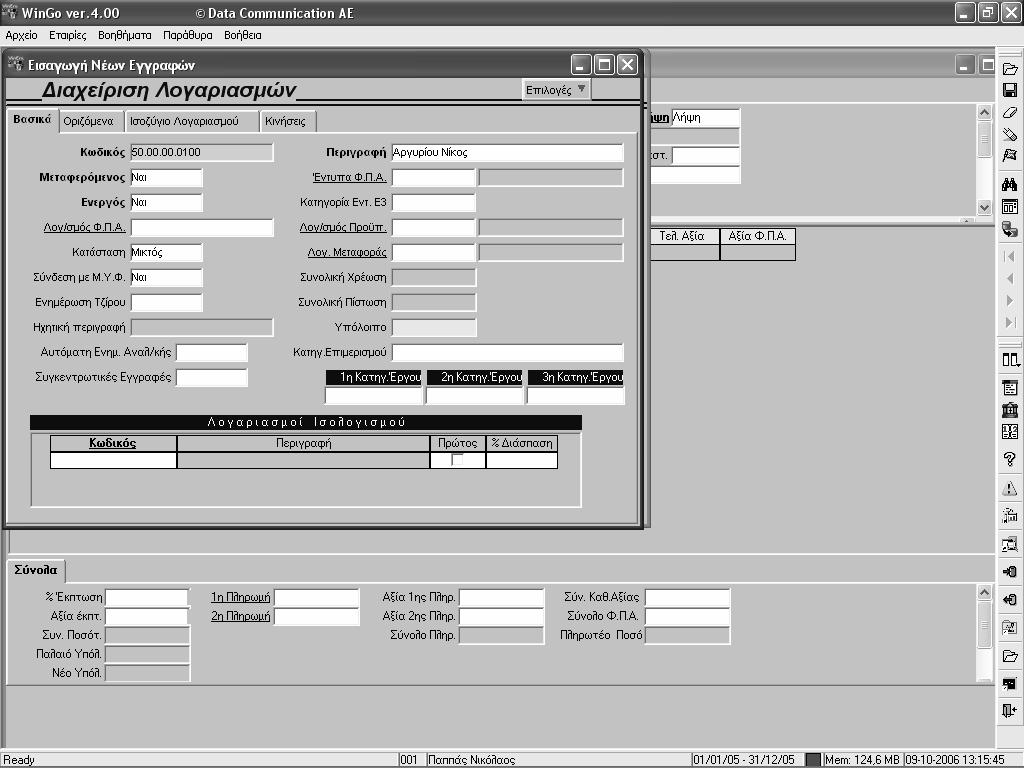The image size is (1024, 768).
Task: Click the Λογ/σμός Προϋπ. link label
Action: 343,227
